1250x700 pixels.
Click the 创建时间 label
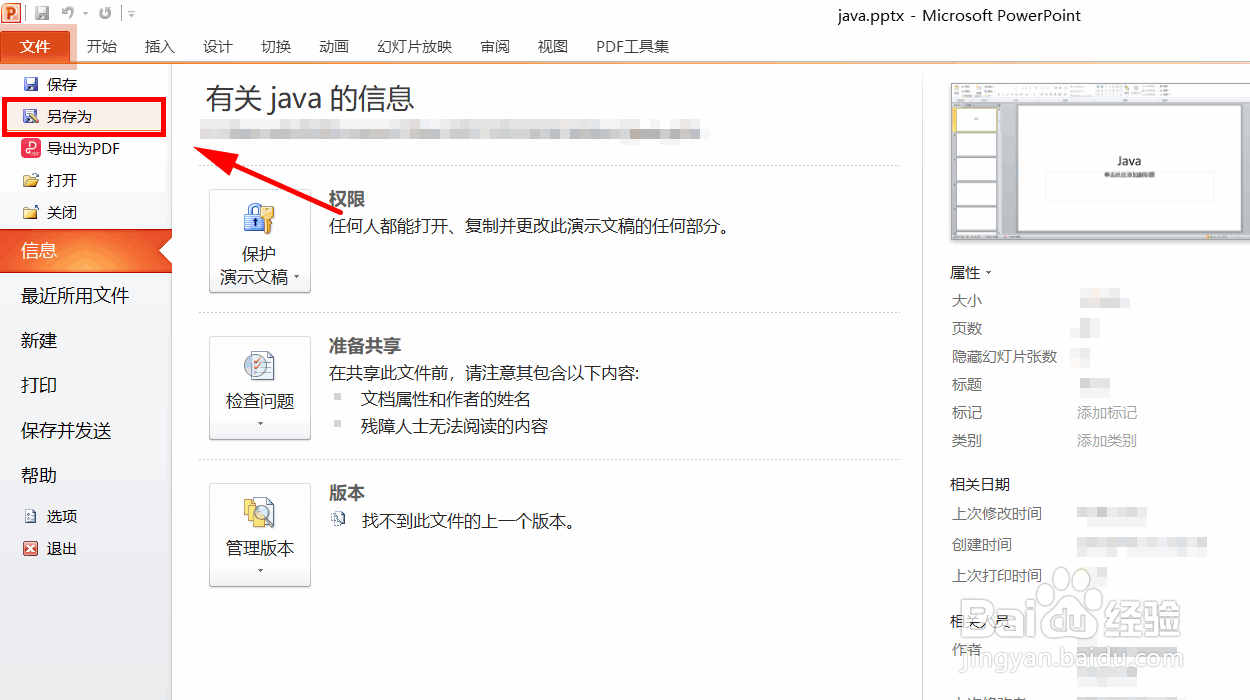[982, 545]
